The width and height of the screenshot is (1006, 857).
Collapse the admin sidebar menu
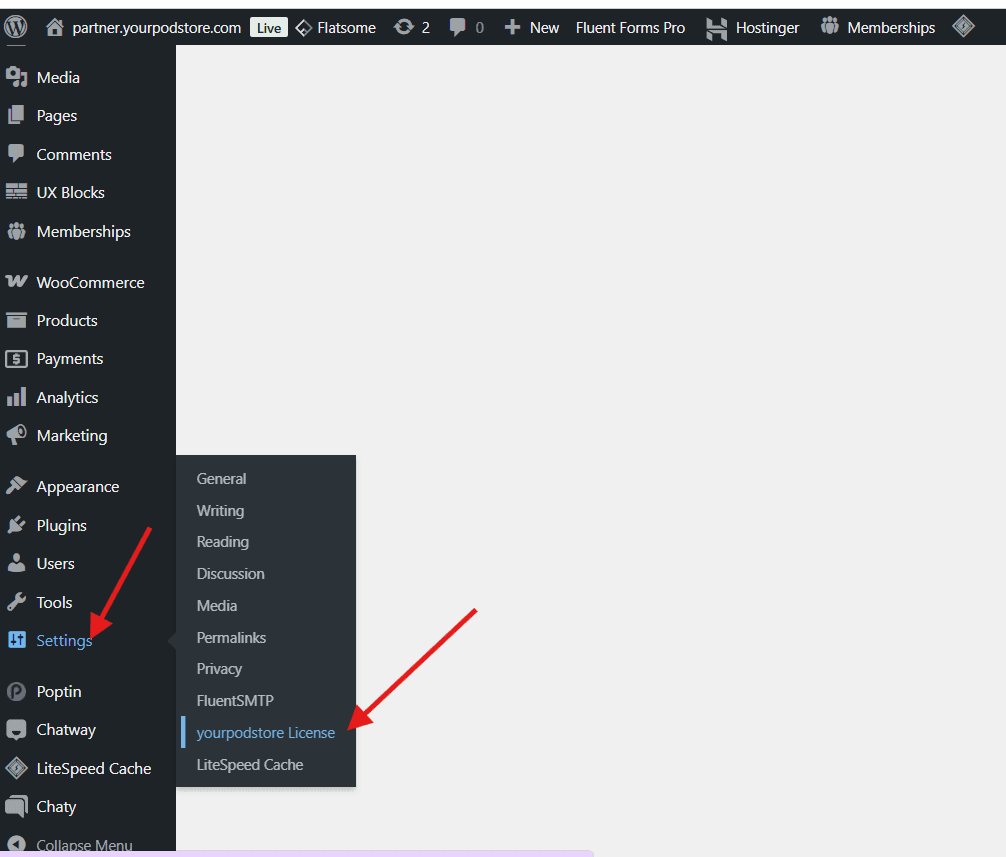(68, 845)
